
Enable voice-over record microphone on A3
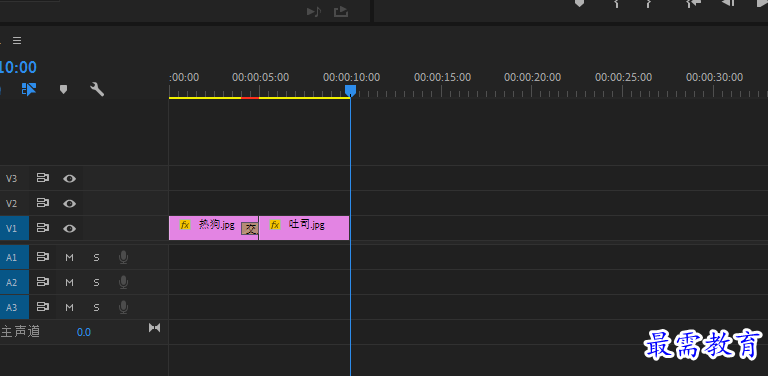124,307
